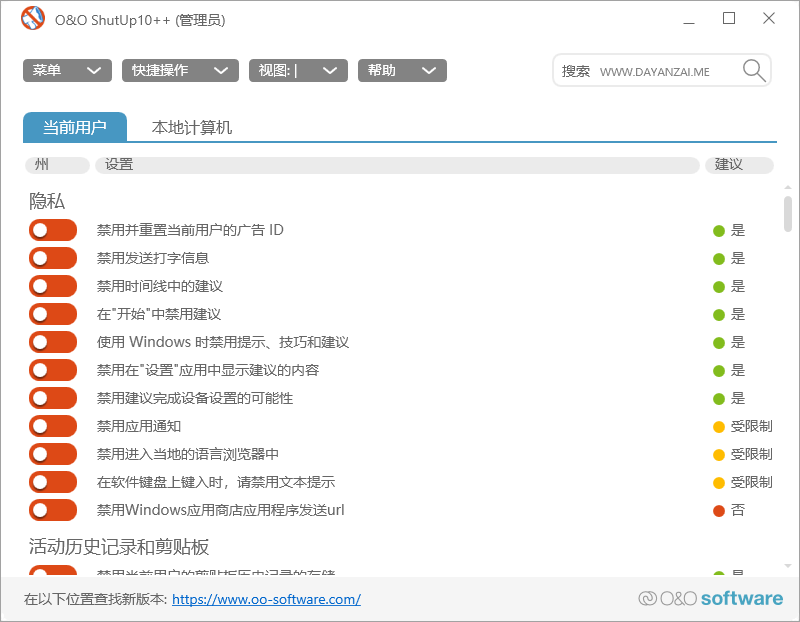
Task: Click the O&O ShutUp10++ app logo
Action: click(33, 19)
